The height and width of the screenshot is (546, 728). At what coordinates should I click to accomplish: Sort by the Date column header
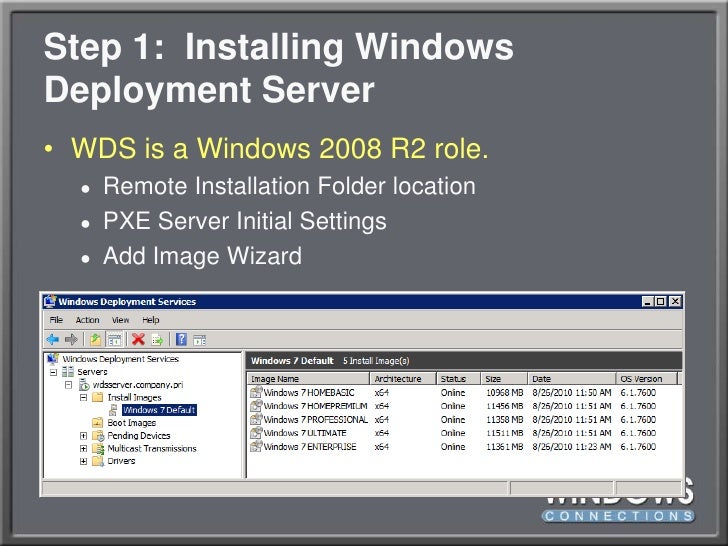[572, 379]
